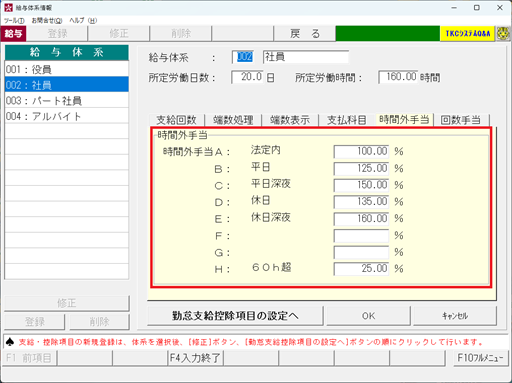Image resolution: width=512 pixels, height=383 pixels.
Task: Click the 休日深夜 label text
Action: click(271, 217)
